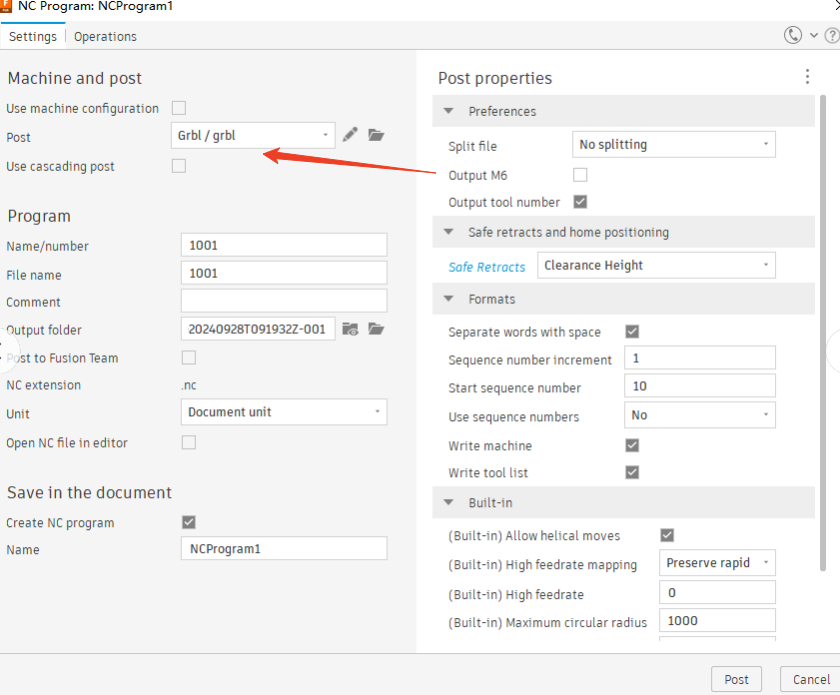
Task: Click the Post button
Action: (x=736, y=679)
